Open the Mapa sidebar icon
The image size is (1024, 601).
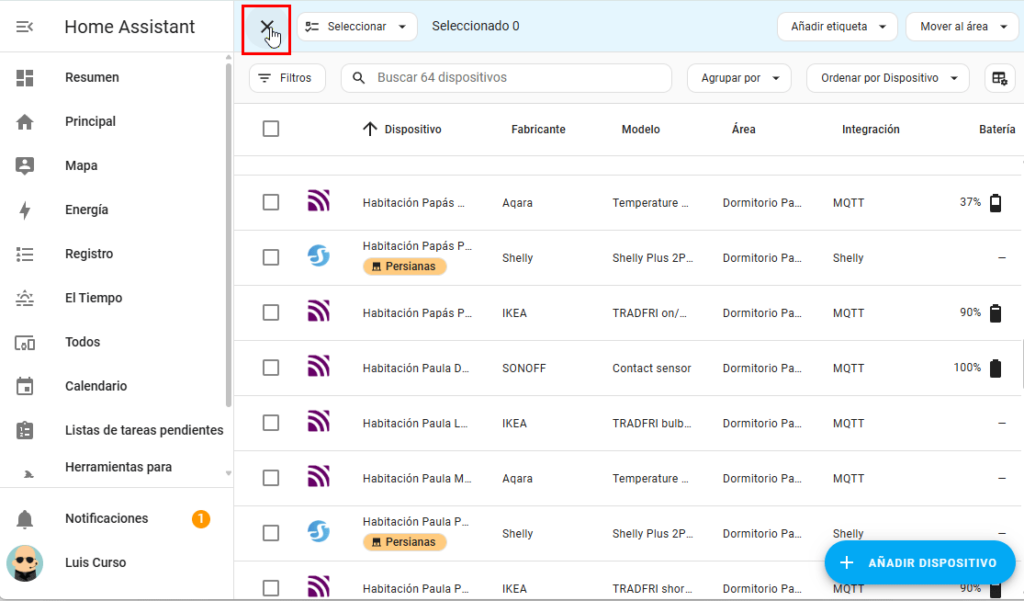[25, 166]
